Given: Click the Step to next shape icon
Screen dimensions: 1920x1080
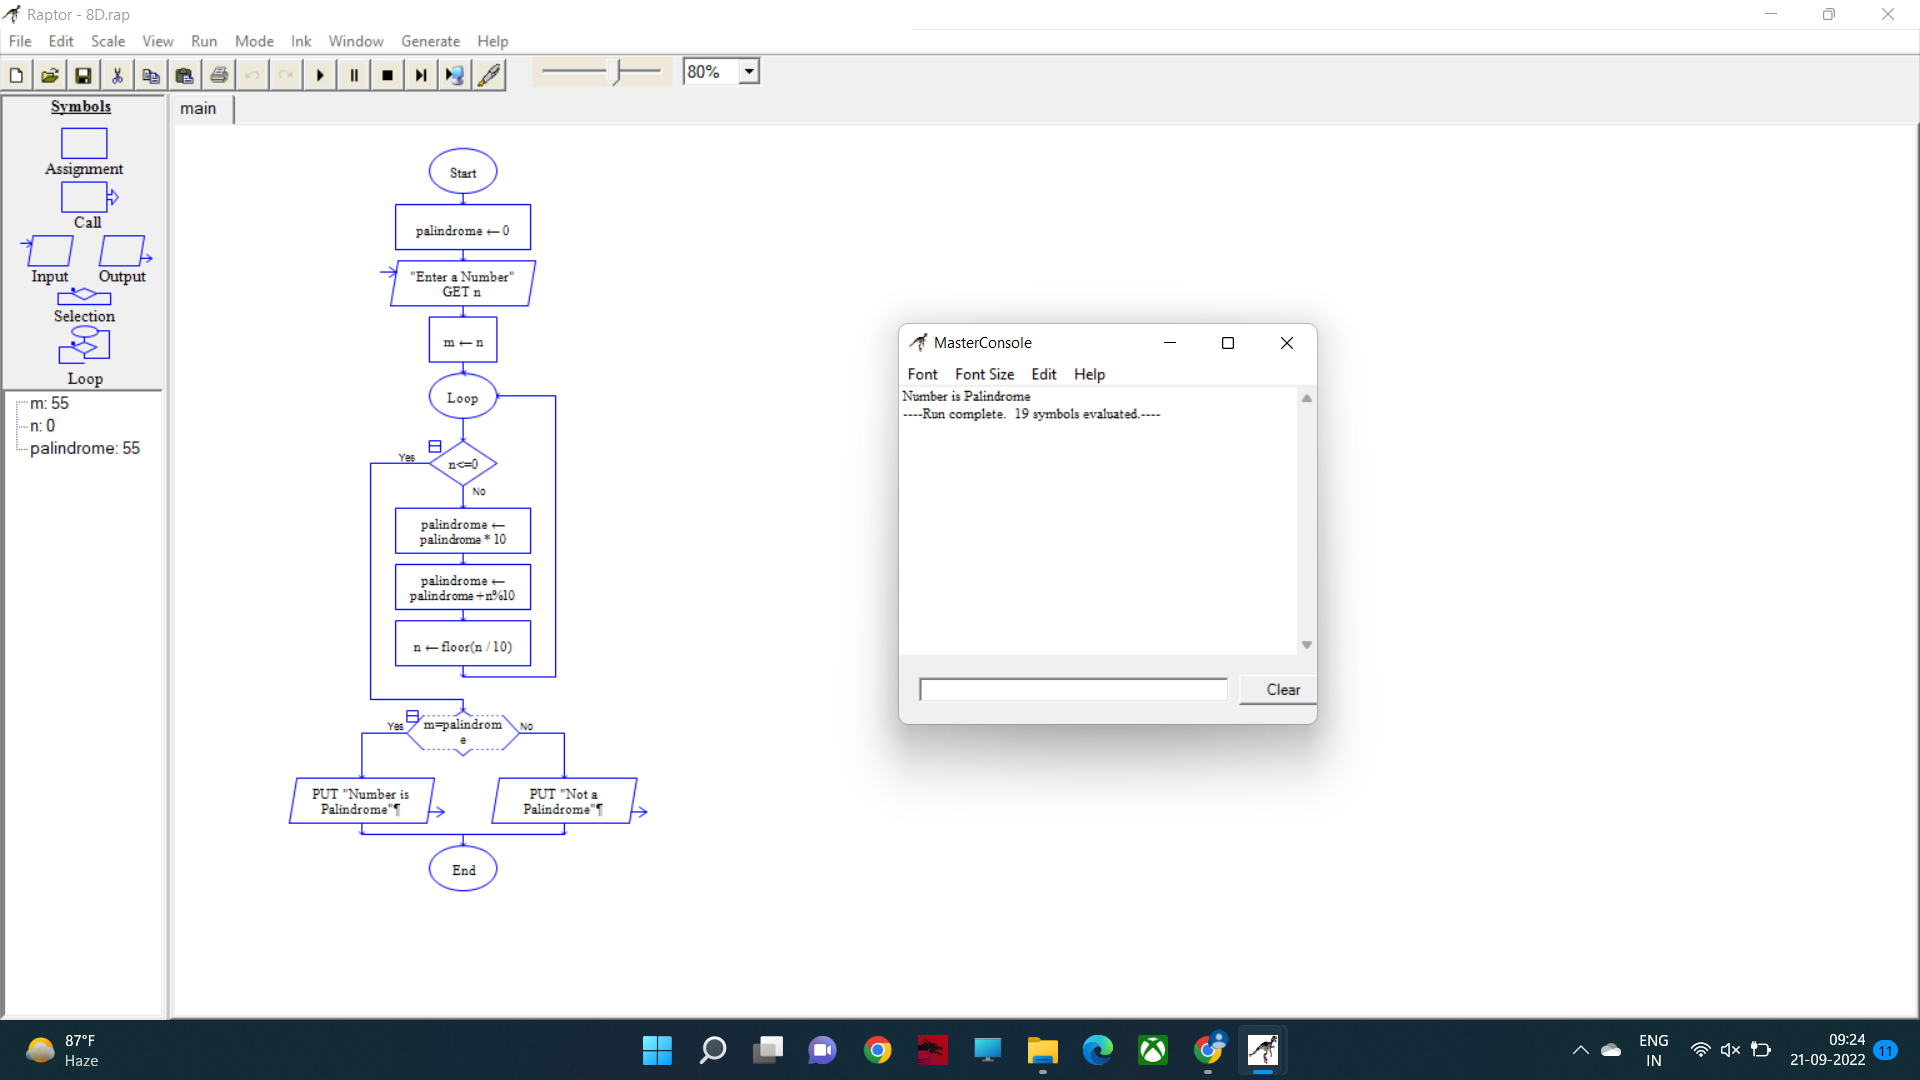Looking at the screenshot, I should [421, 75].
